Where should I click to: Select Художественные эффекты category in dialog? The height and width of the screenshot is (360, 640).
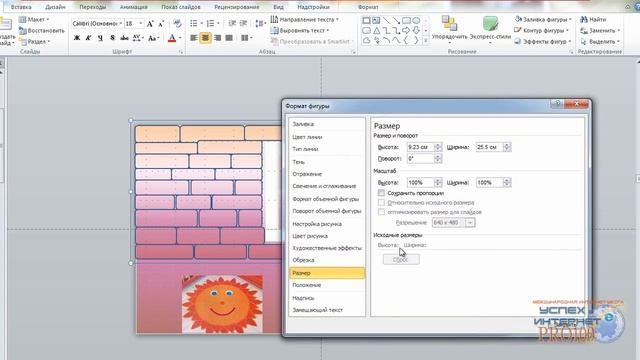[327, 248]
